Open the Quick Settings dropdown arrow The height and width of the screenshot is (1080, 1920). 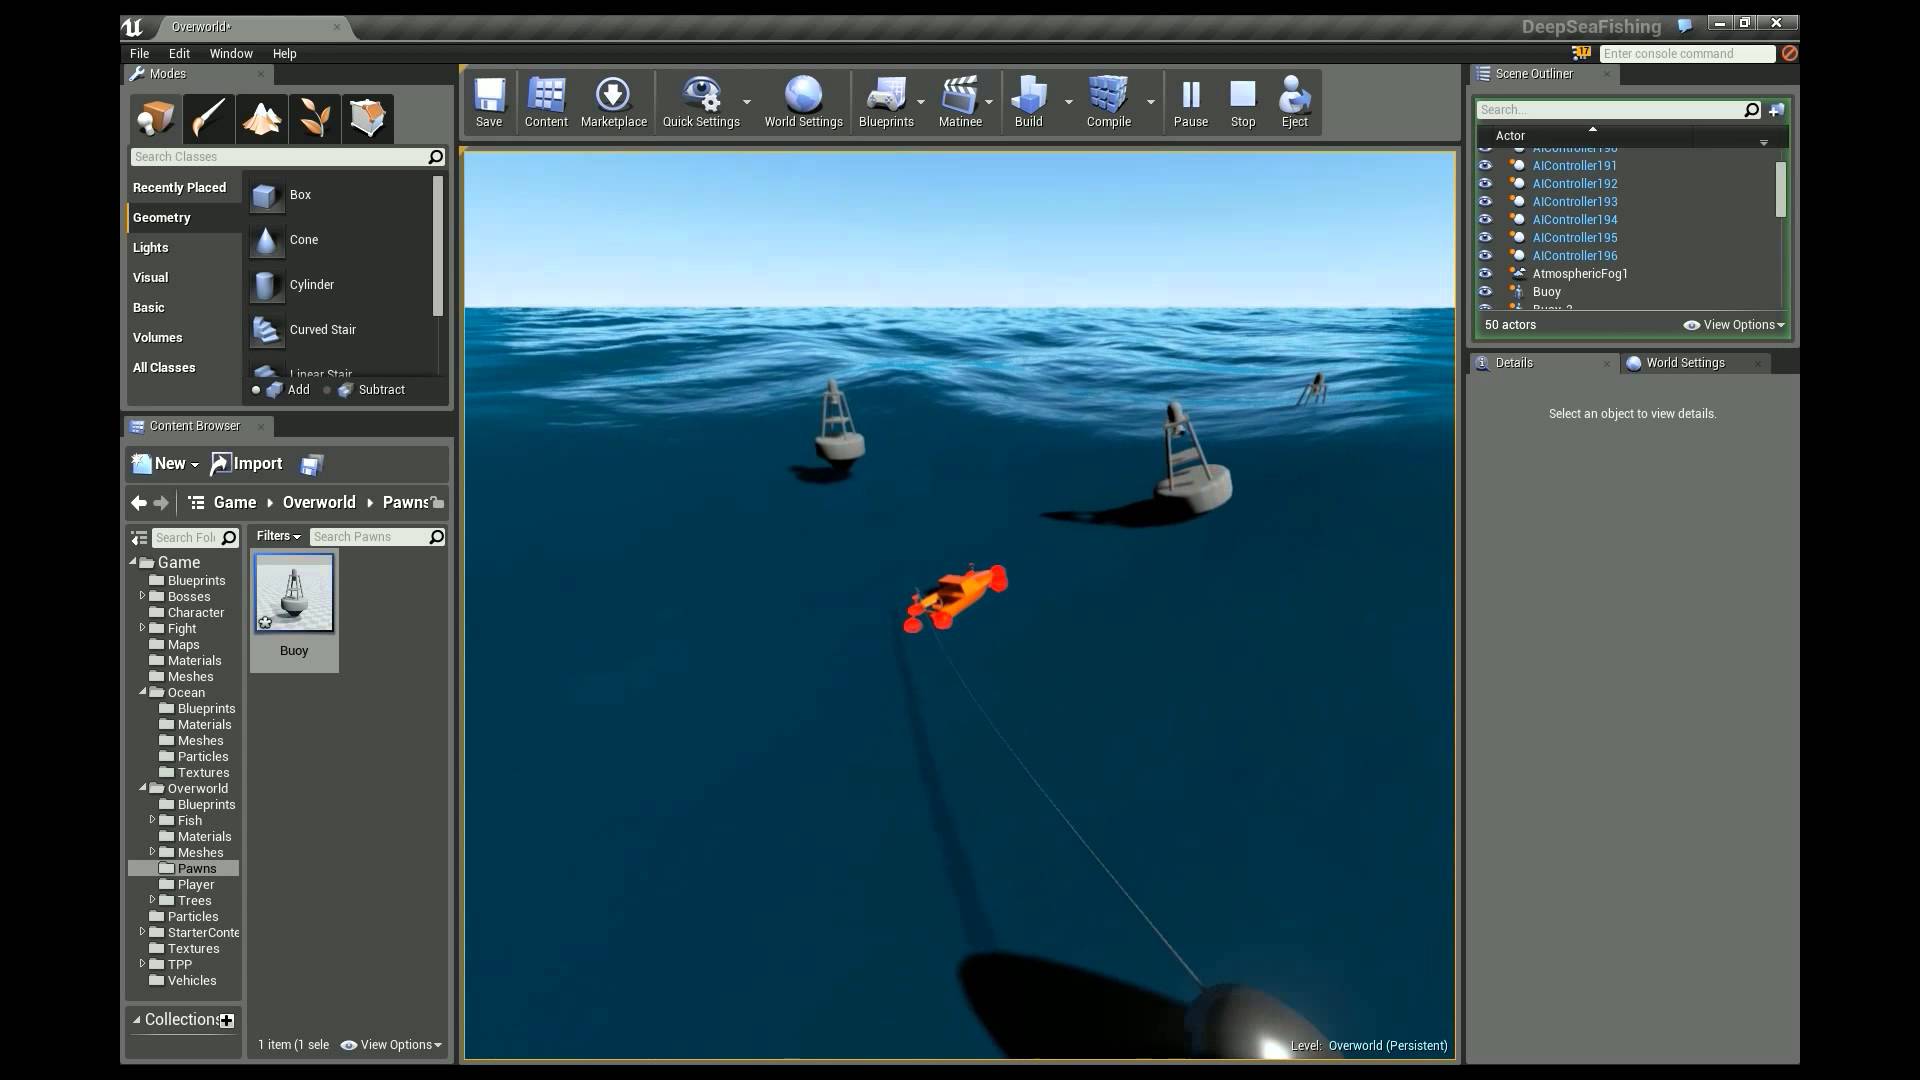click(747, 102)
